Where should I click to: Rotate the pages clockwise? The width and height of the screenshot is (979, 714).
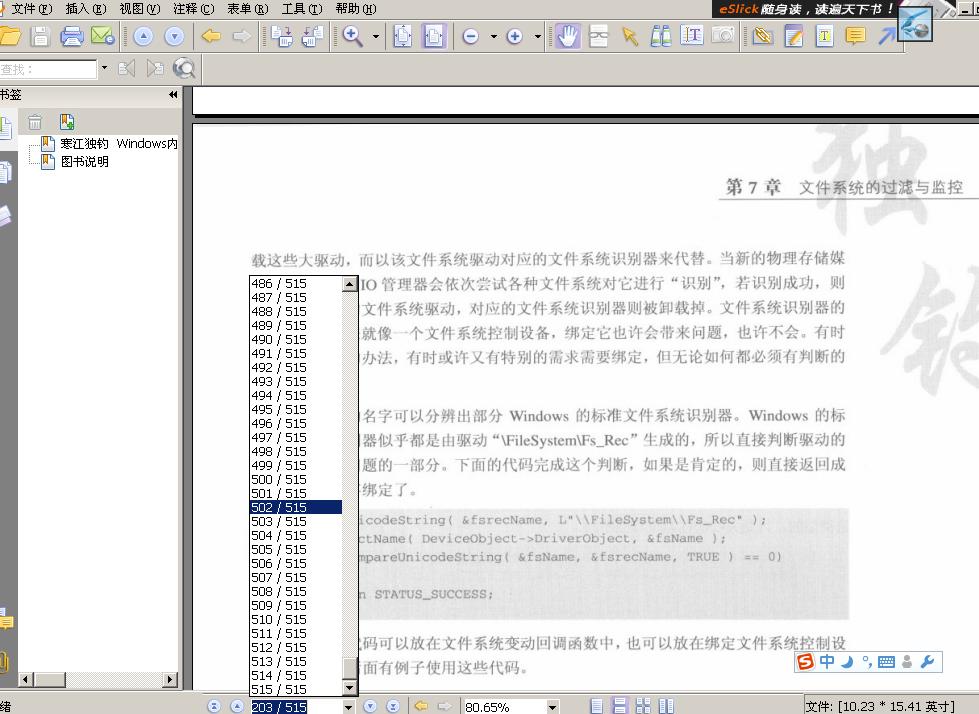(282, 36)
